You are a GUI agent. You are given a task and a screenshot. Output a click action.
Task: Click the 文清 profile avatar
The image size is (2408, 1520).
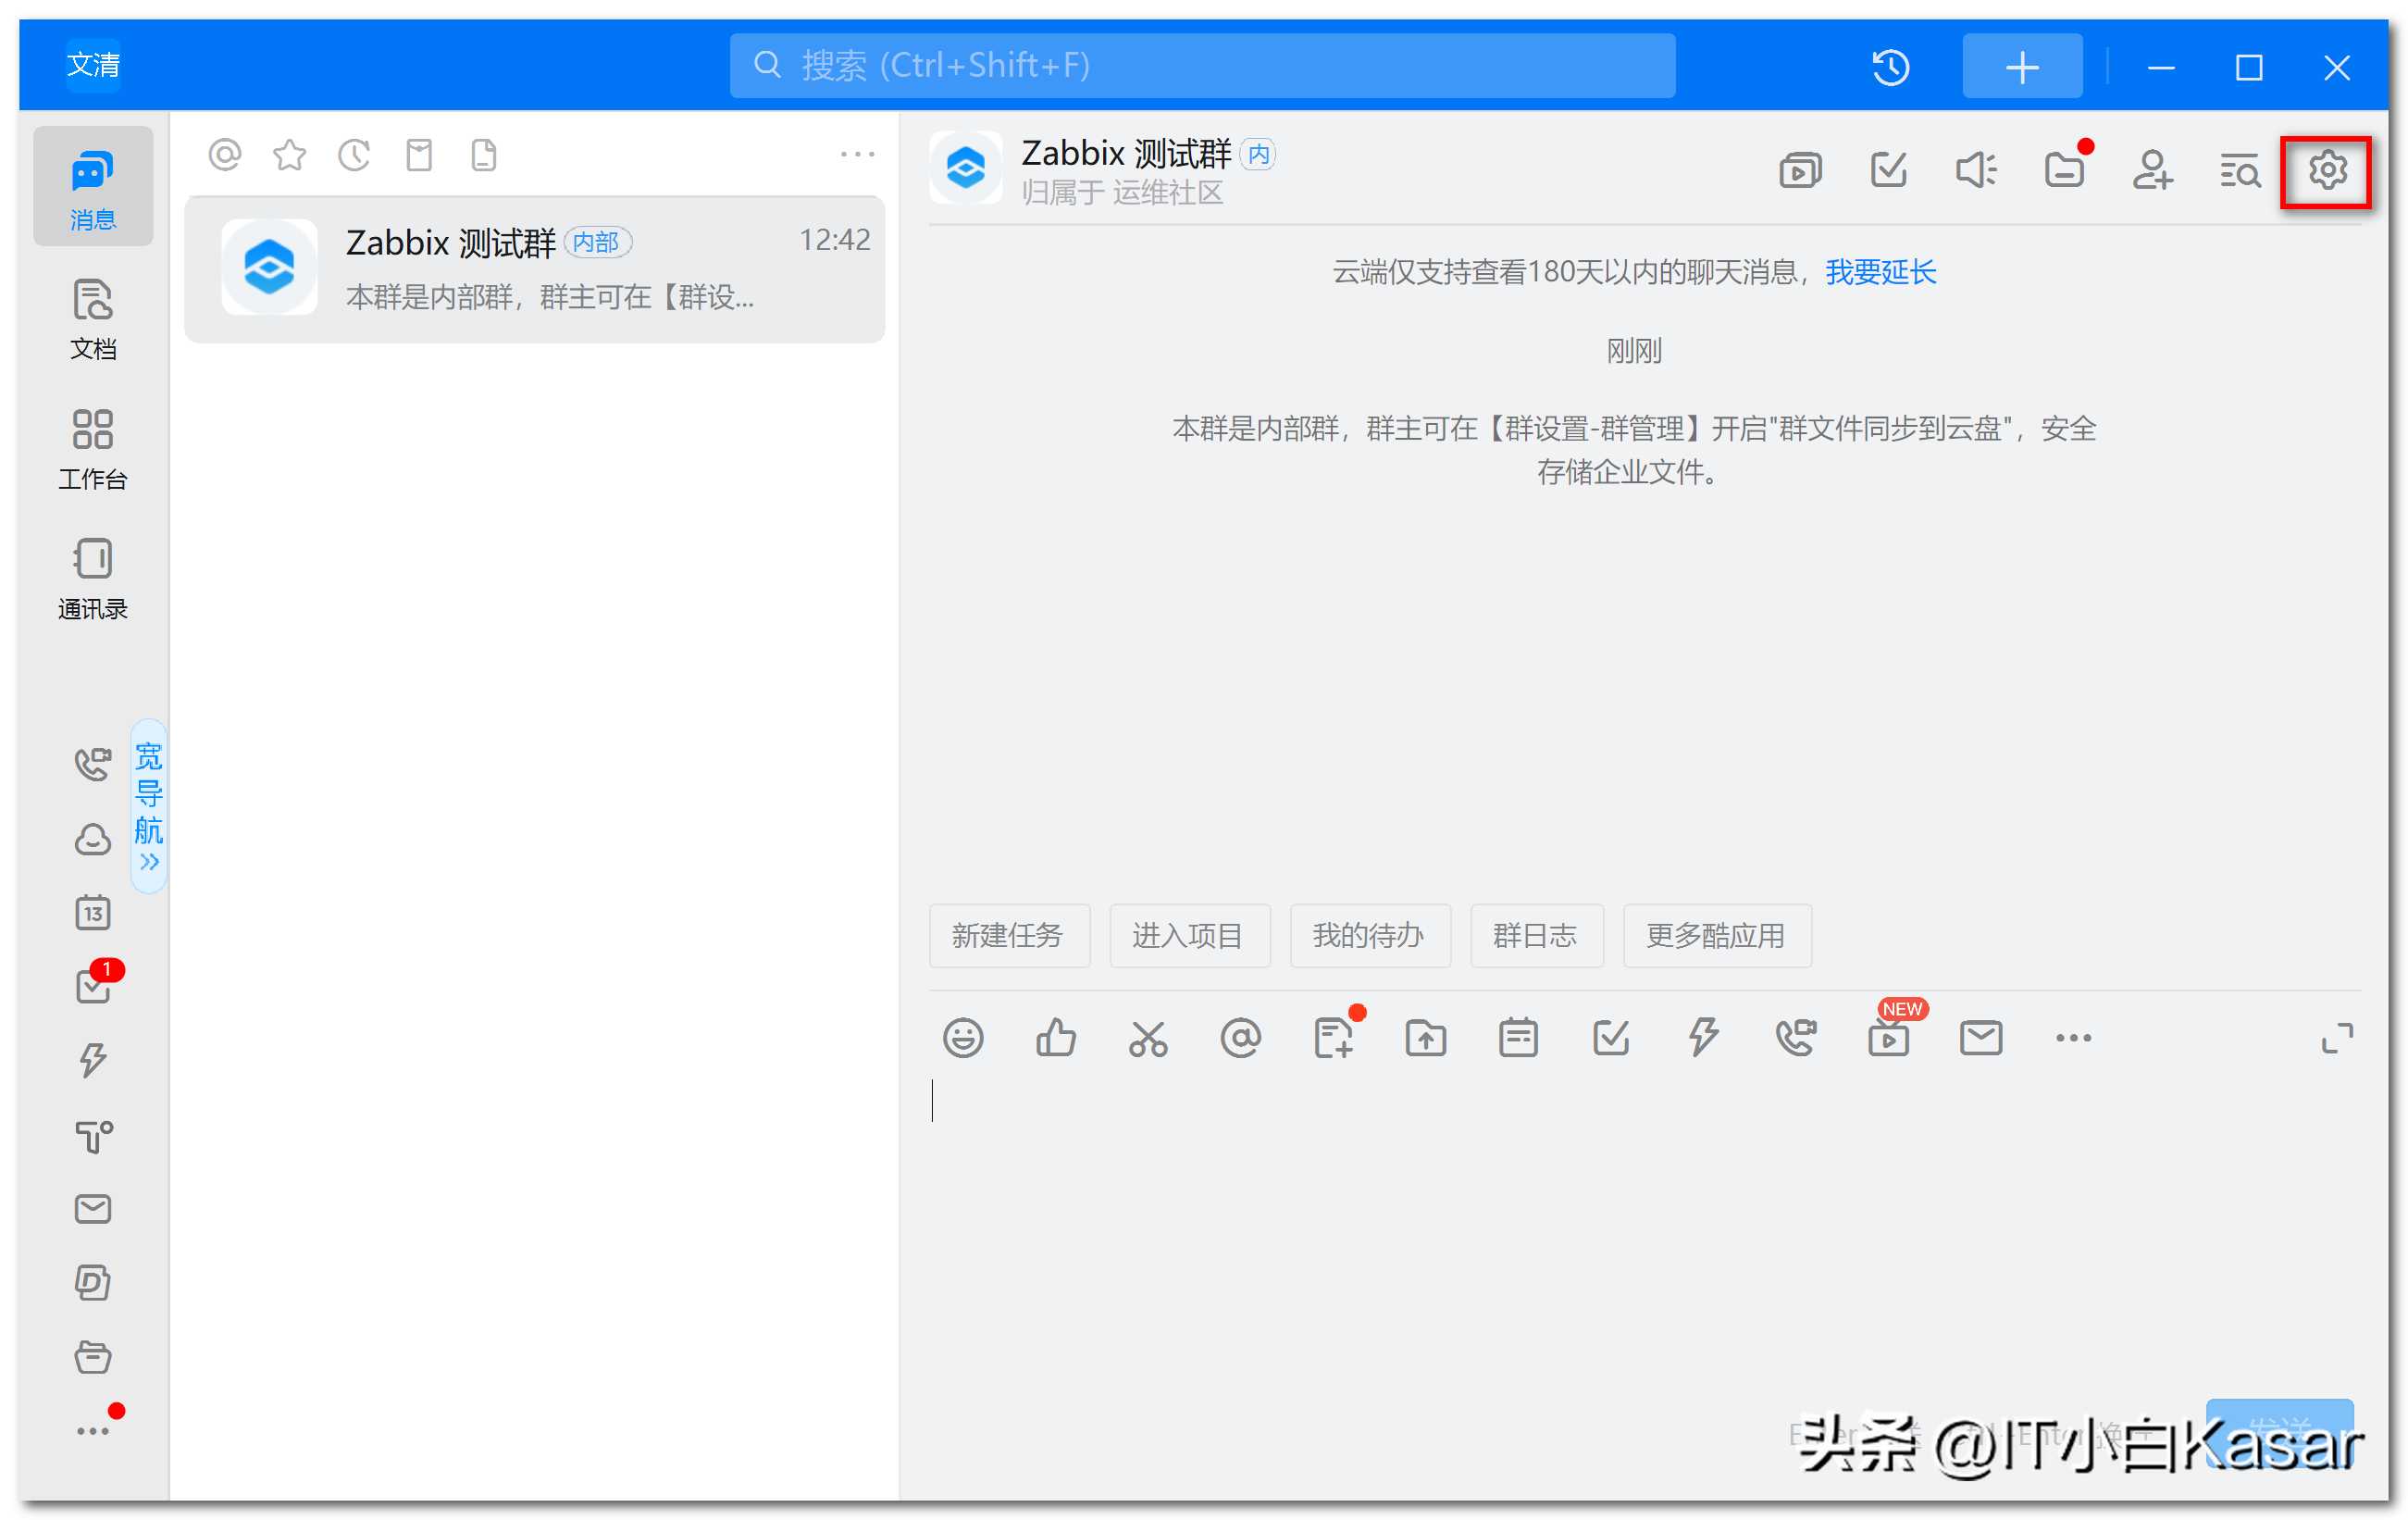click(x=93, y=65)
